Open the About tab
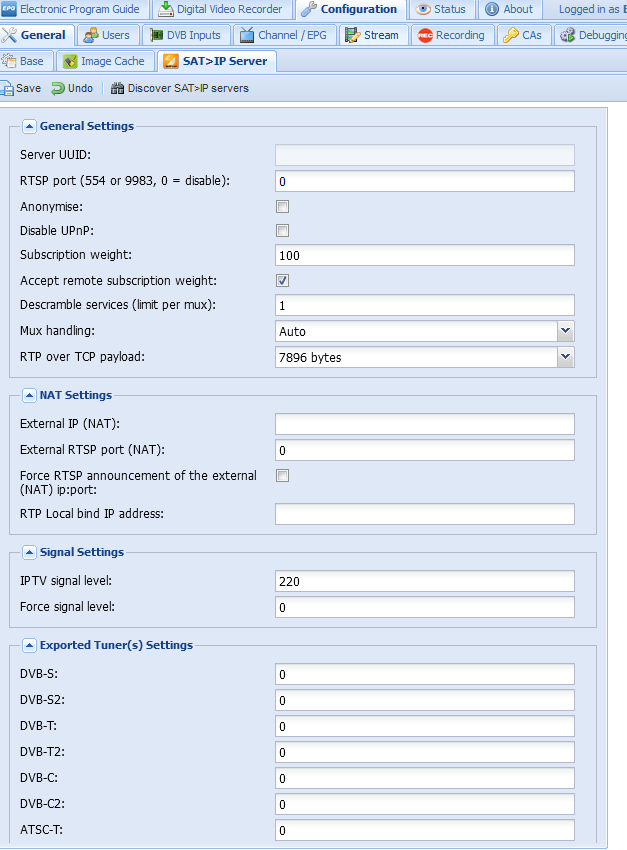 [509, 9]
